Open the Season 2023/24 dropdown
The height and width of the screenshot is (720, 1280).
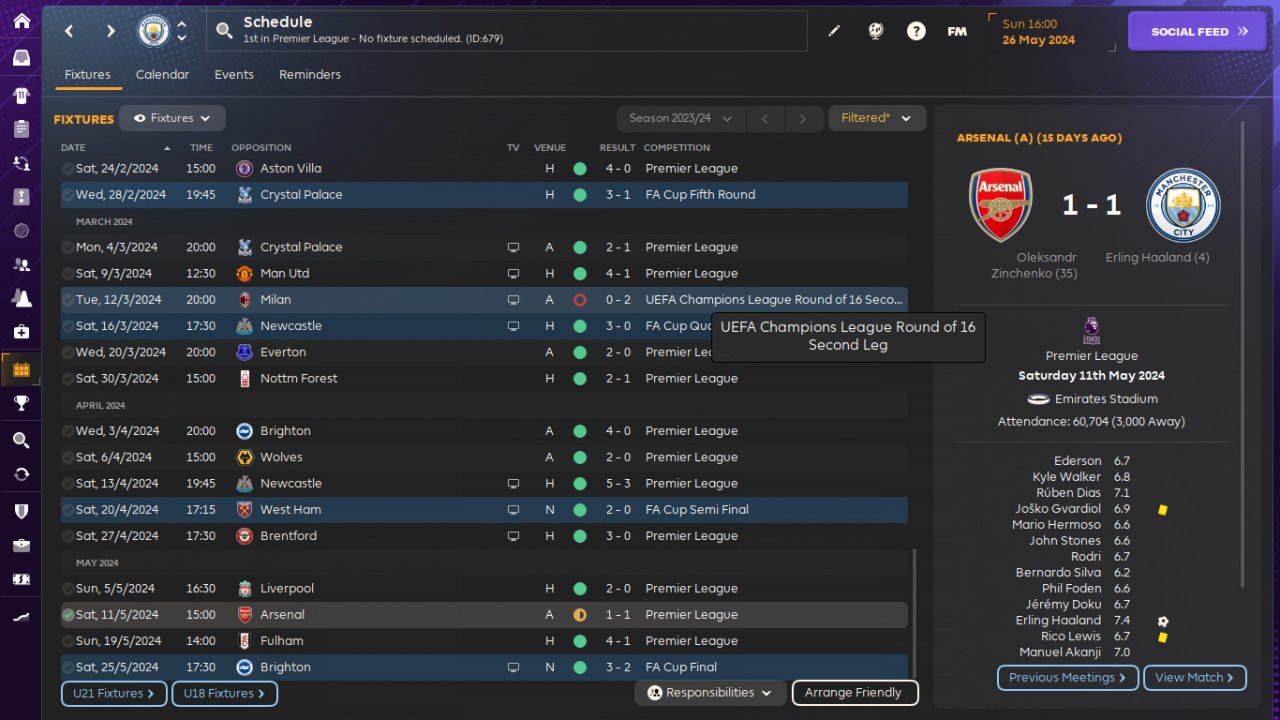pyautogui.click(x=680, y=118)
